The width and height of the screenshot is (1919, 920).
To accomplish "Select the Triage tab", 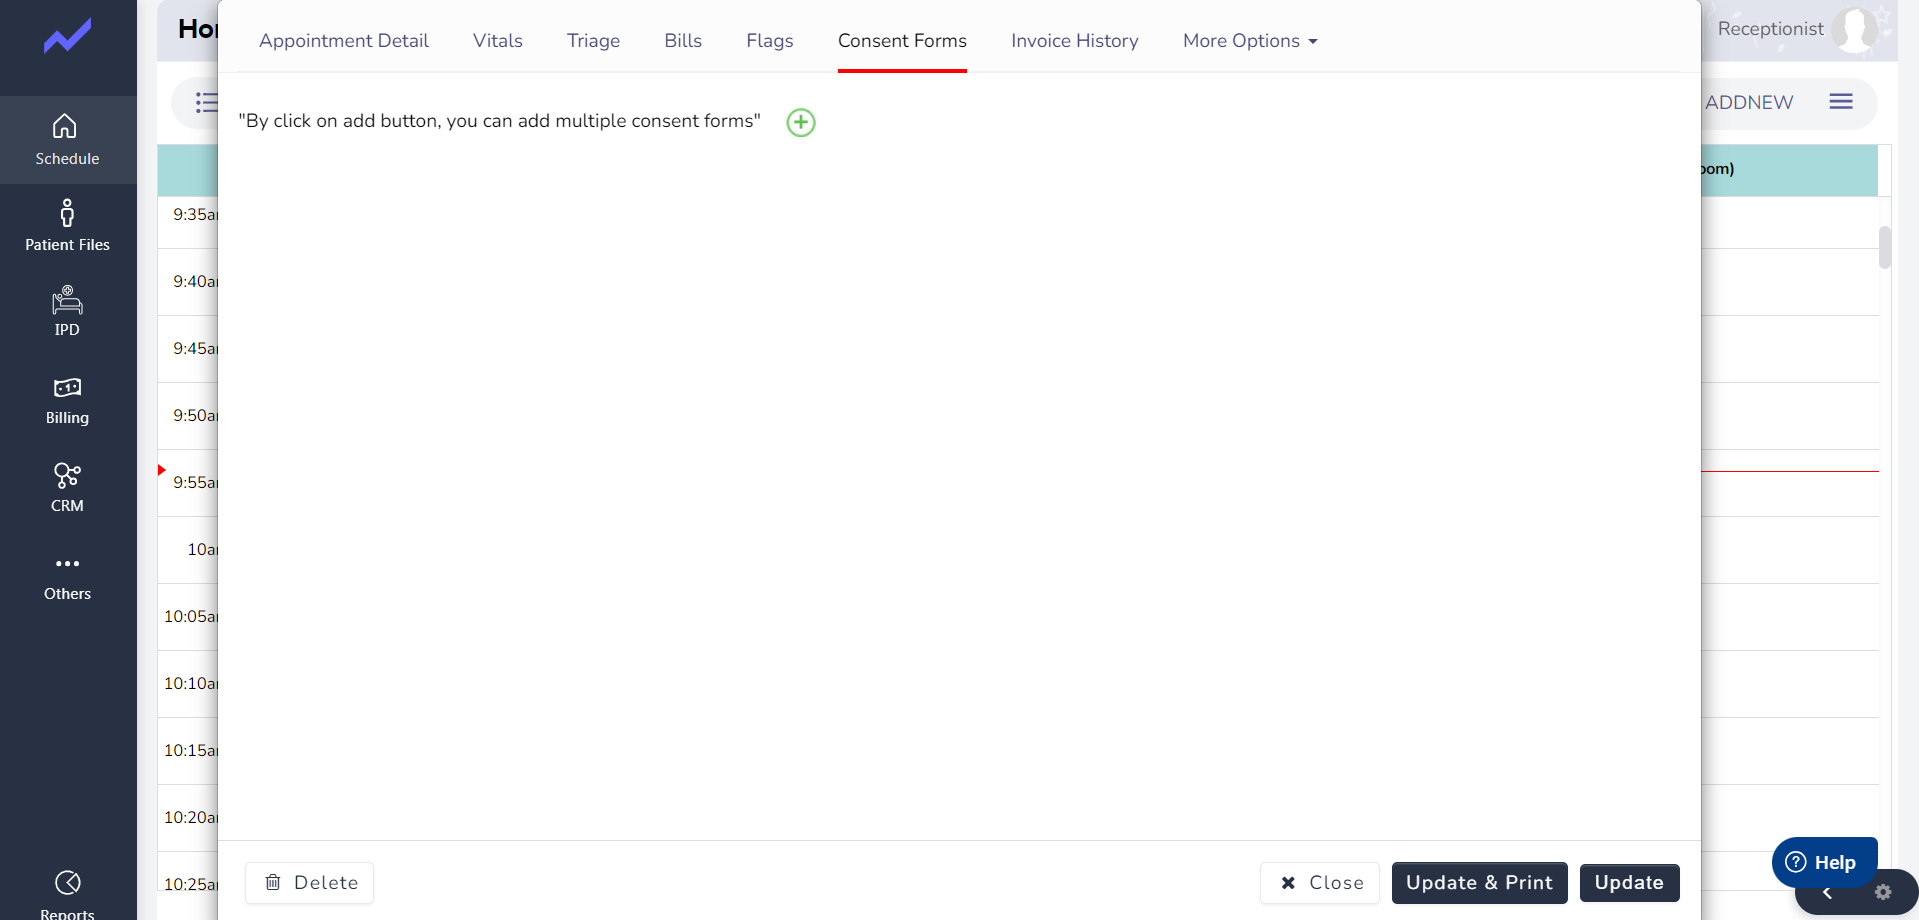I will tap(593, 41).
